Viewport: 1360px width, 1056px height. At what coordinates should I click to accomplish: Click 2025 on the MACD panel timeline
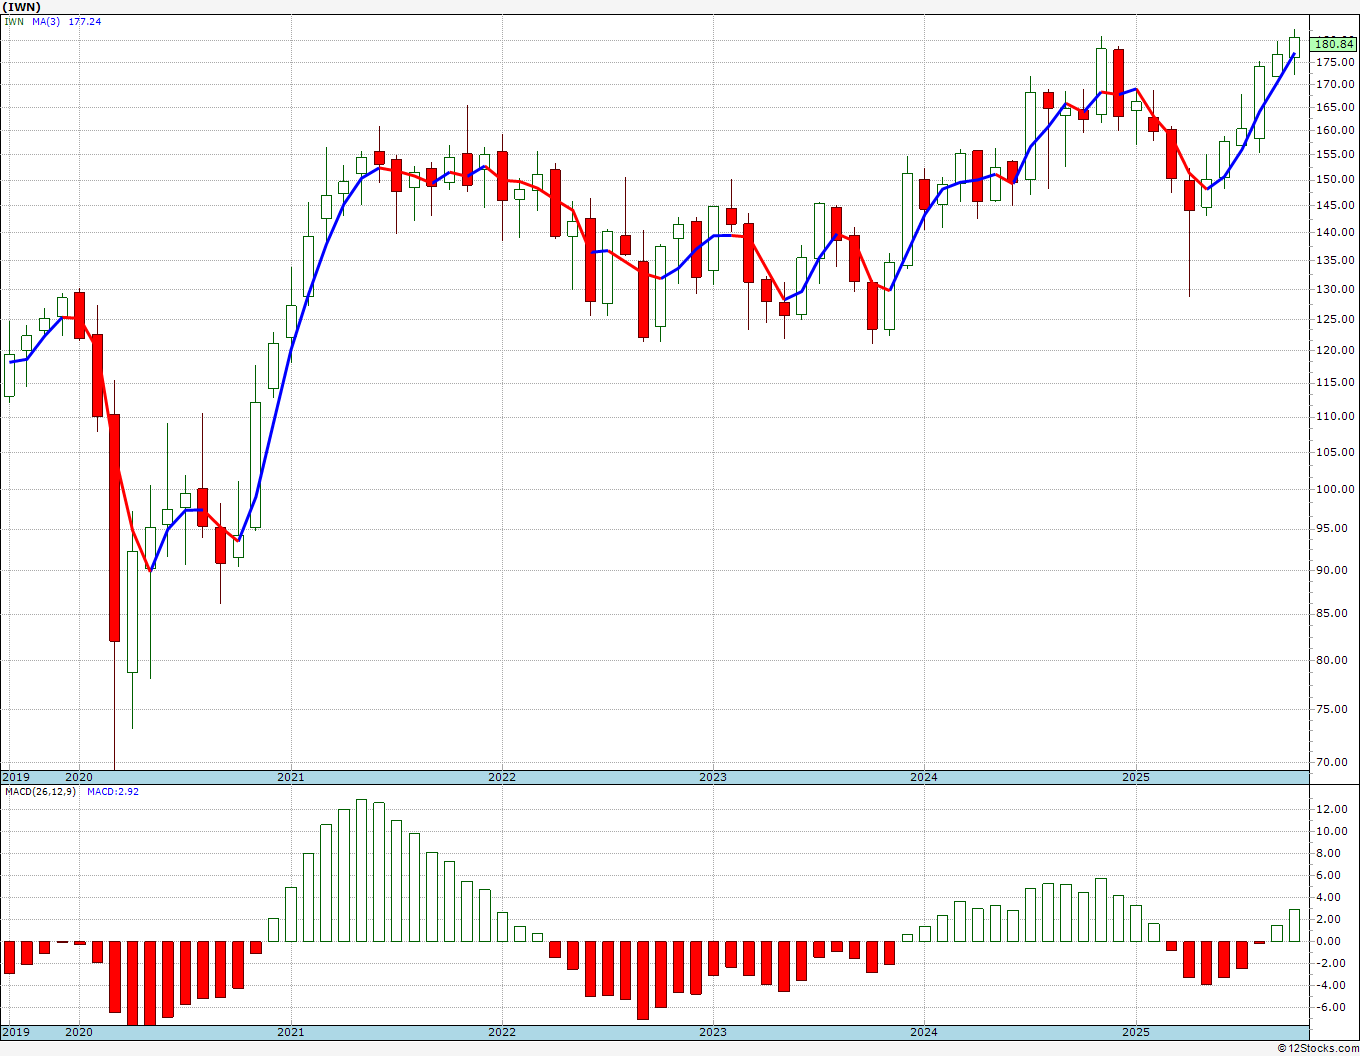[x=1135, y=1032]
